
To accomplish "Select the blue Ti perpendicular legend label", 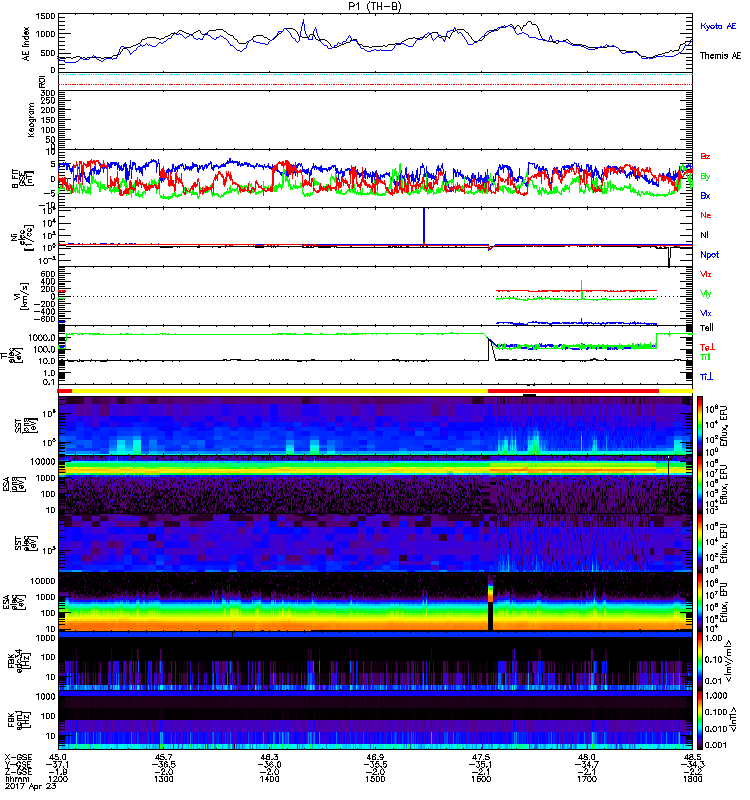I will (x=706, y=377).
